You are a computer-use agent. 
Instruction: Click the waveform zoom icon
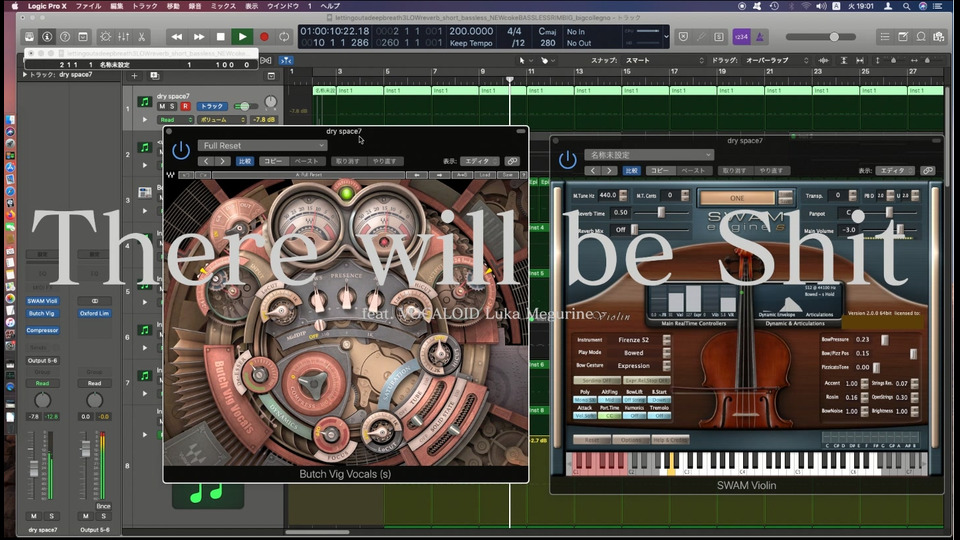pyautogui.click(x=823, y=61)
